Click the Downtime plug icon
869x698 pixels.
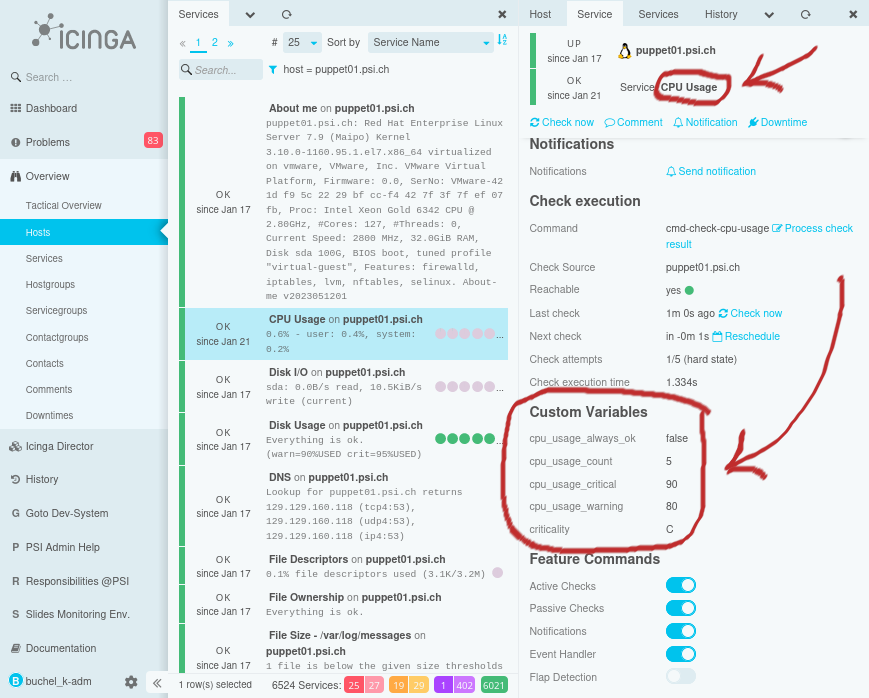click(x=753, y=123)
